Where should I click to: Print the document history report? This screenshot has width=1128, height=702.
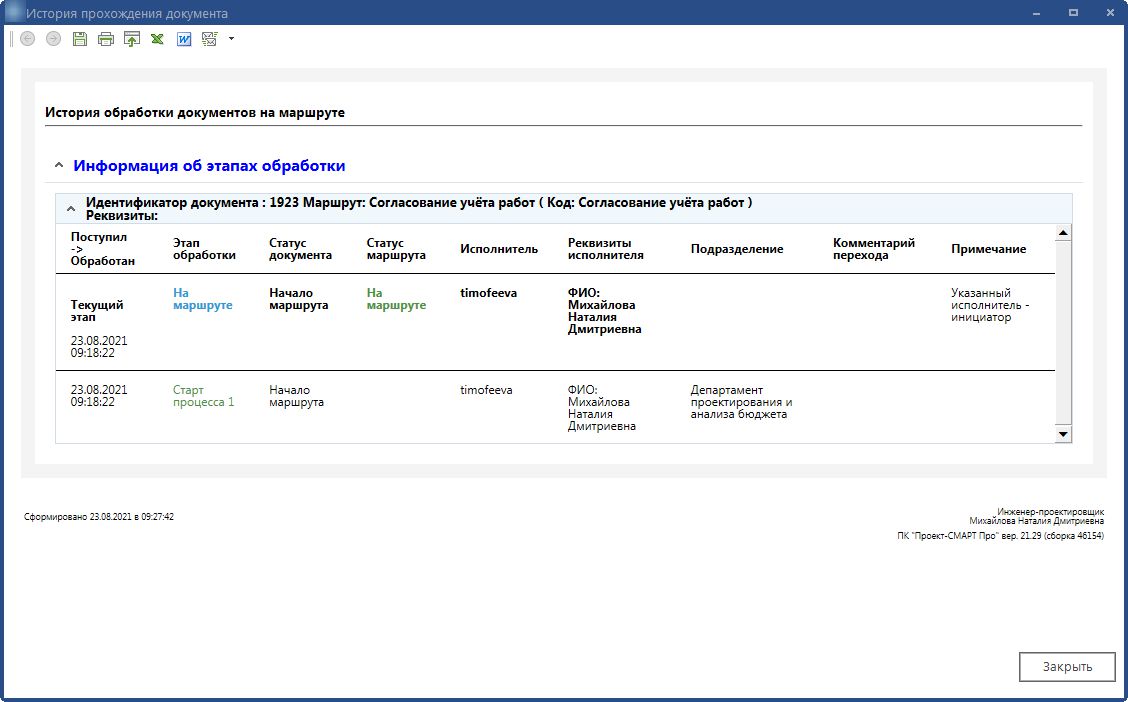[x=106, y=39]
